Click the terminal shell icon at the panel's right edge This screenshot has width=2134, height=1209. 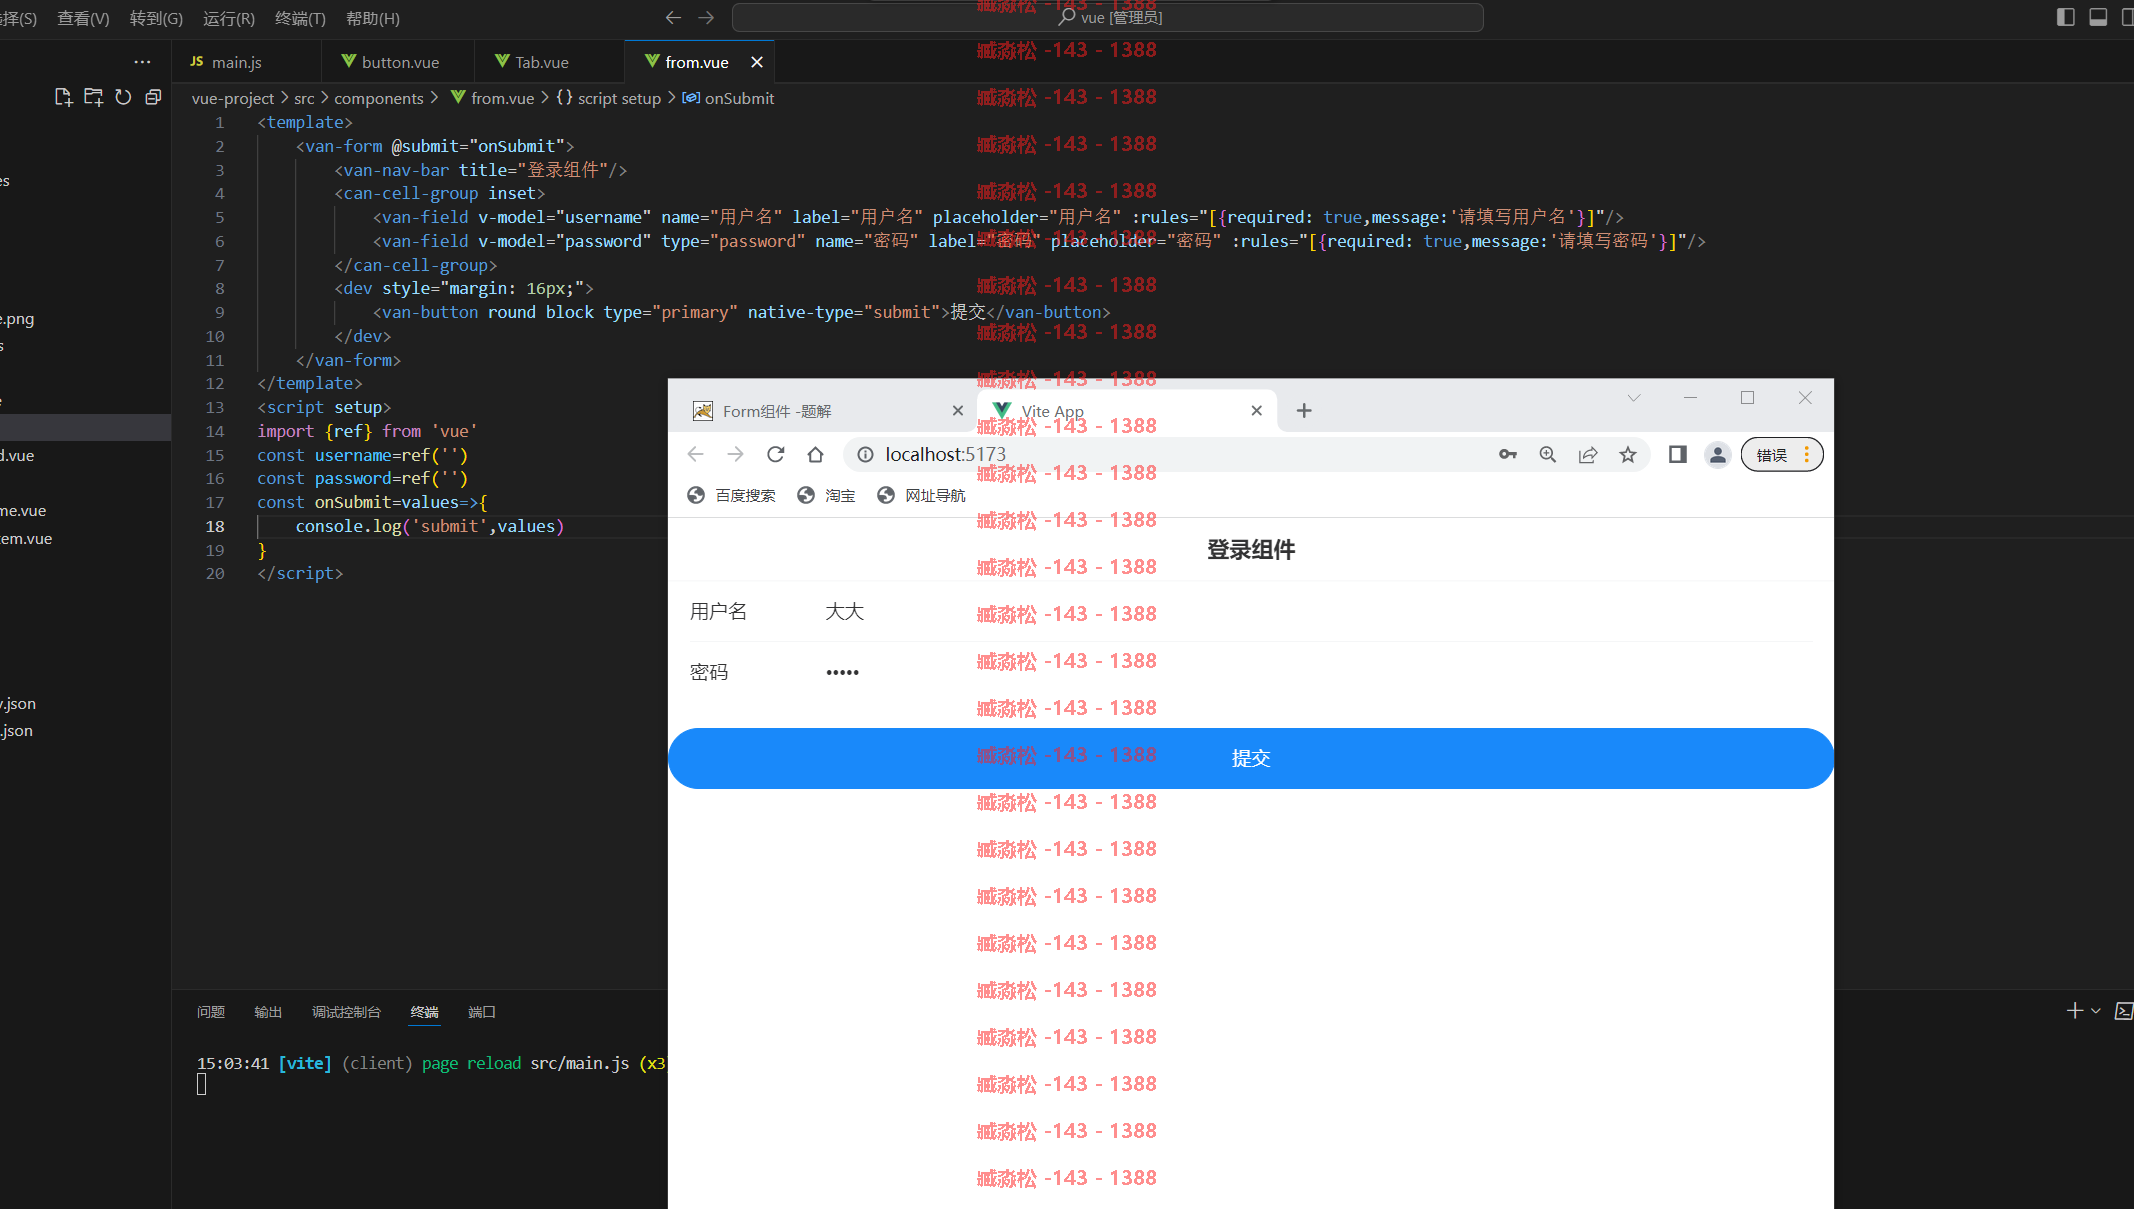(2123, 1011)
